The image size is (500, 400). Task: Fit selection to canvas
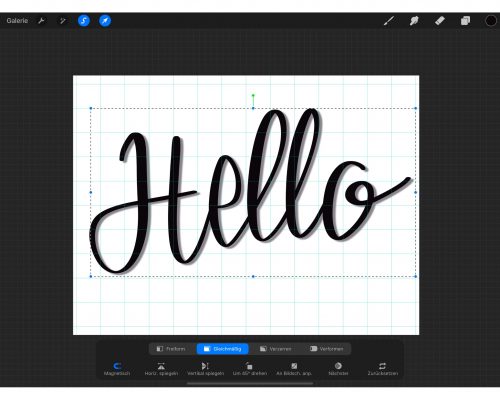[294, 369]
